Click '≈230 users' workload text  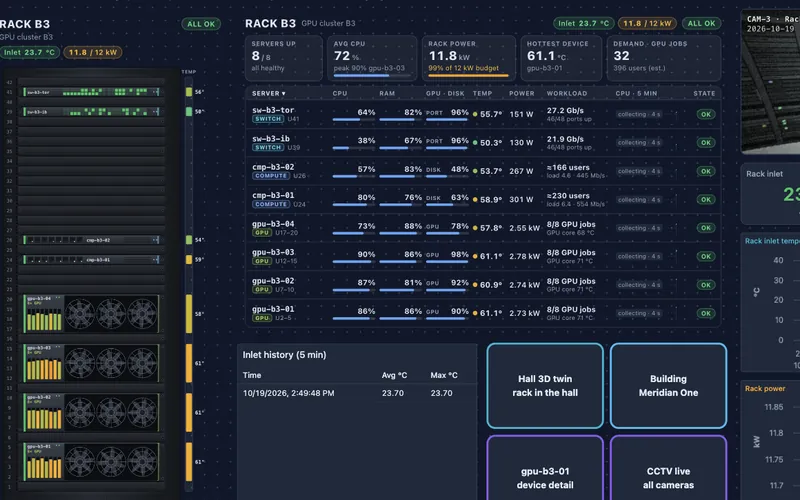click(568, 195)
